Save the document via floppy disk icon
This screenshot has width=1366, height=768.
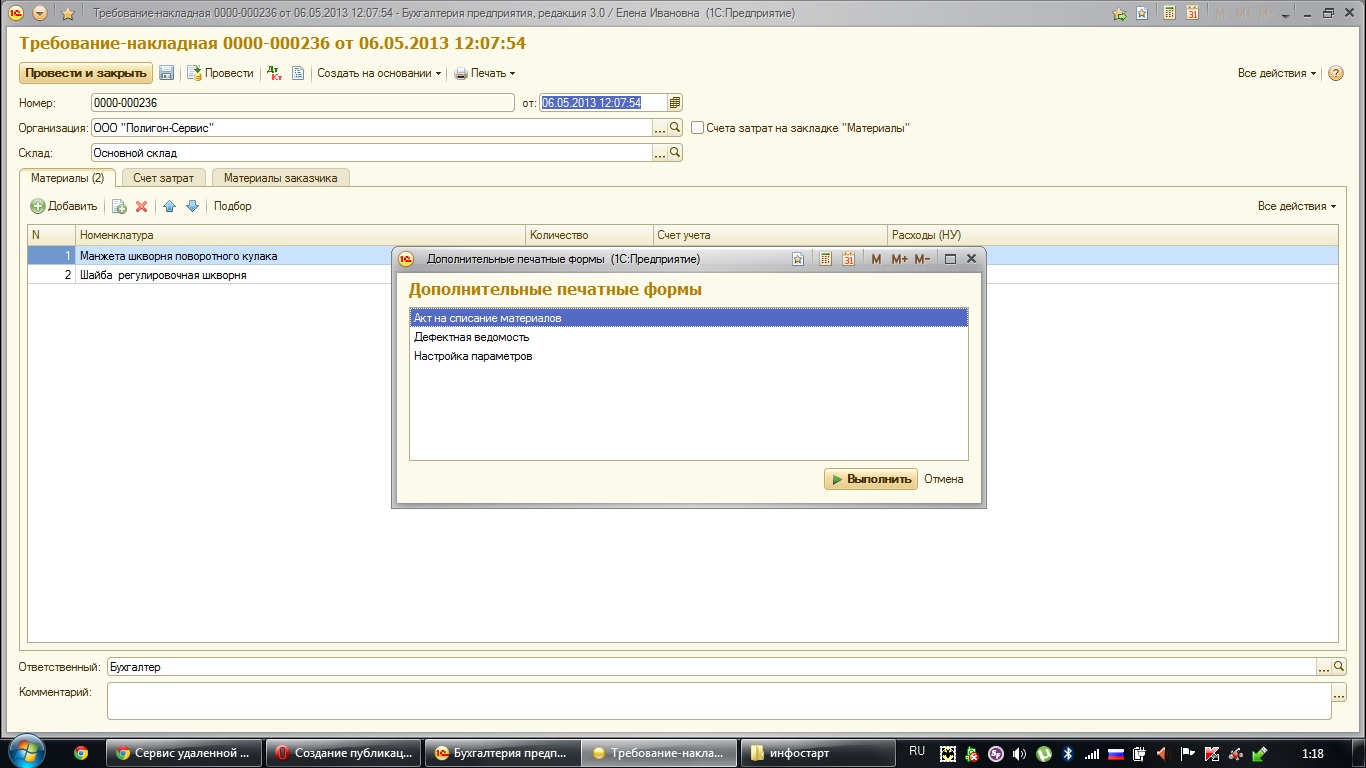click(x=167, y=73)
